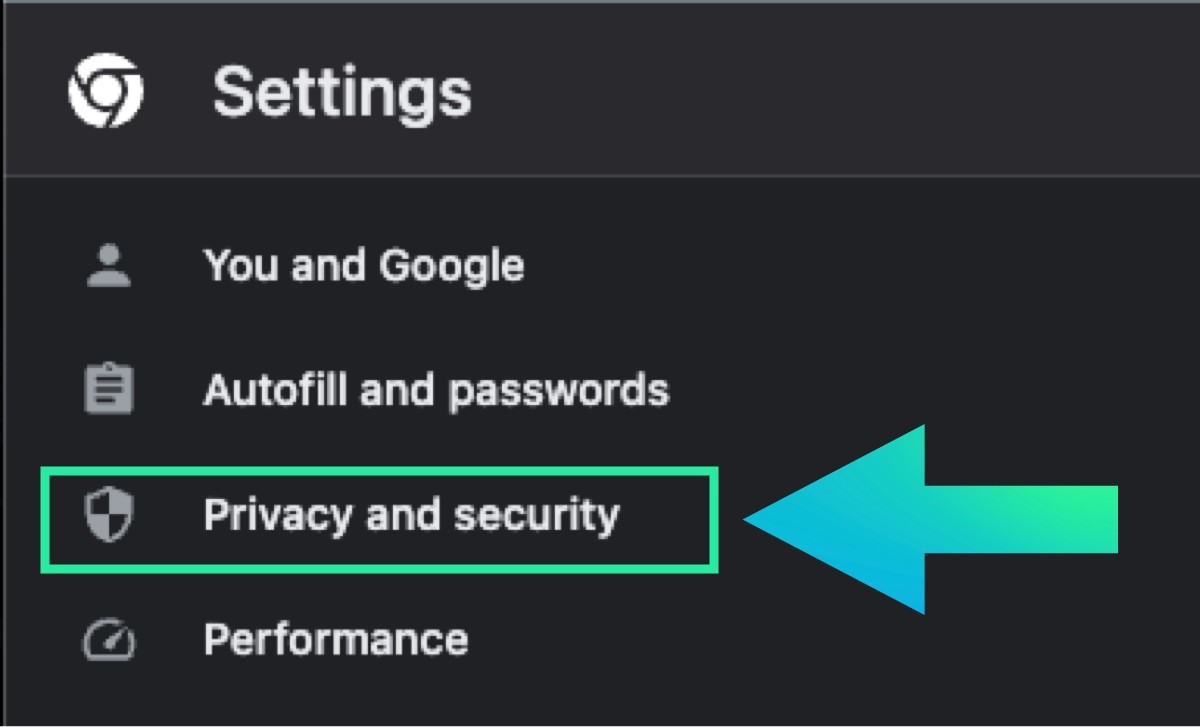Go to the Performance settings page

tap(335, 640)
